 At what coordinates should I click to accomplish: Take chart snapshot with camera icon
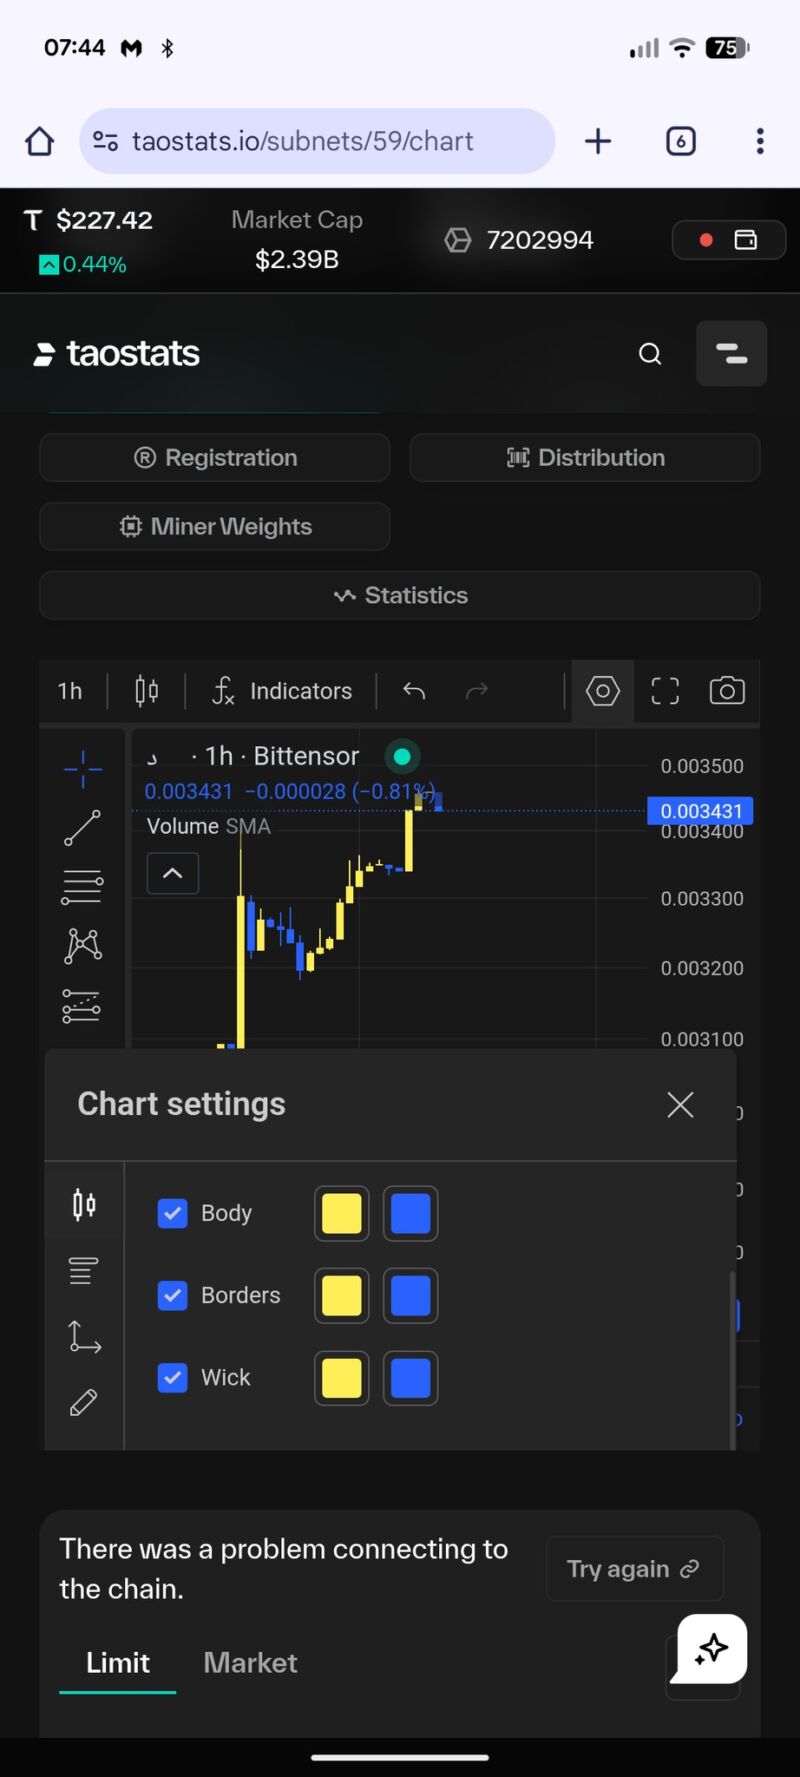[727, 691]
